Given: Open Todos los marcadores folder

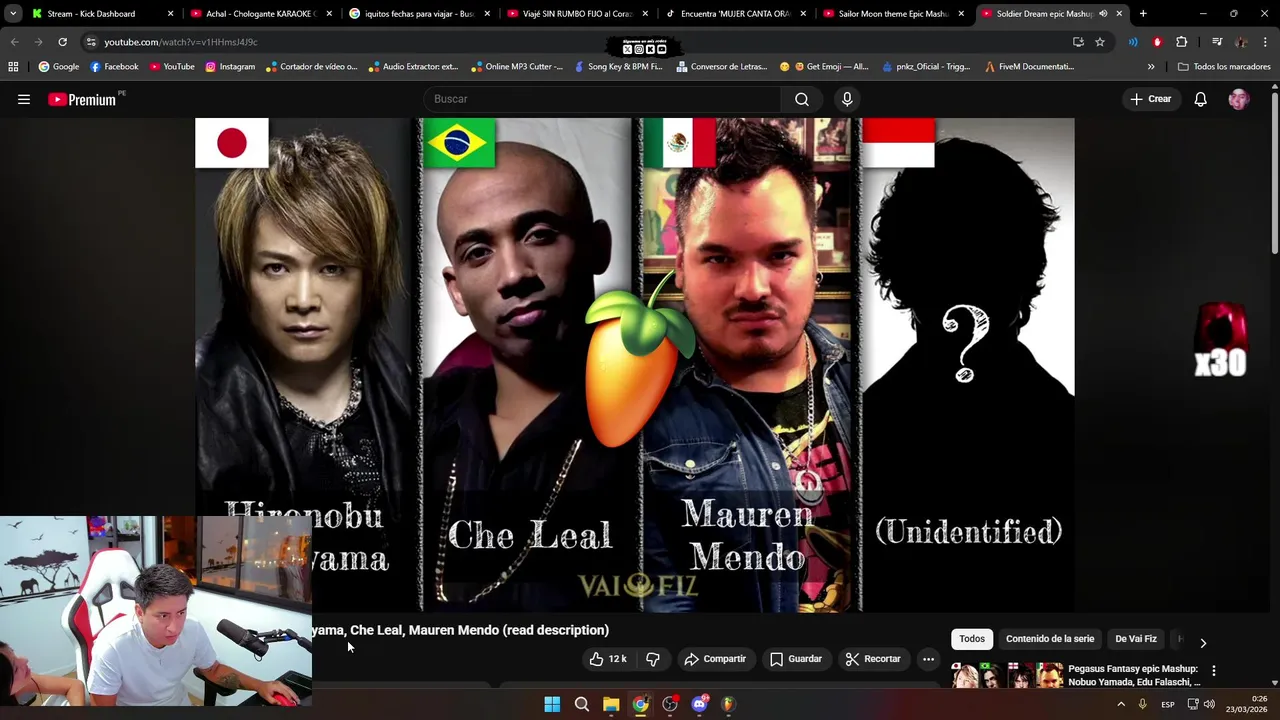Looking at the screenshot, I should coord(1224,67).
